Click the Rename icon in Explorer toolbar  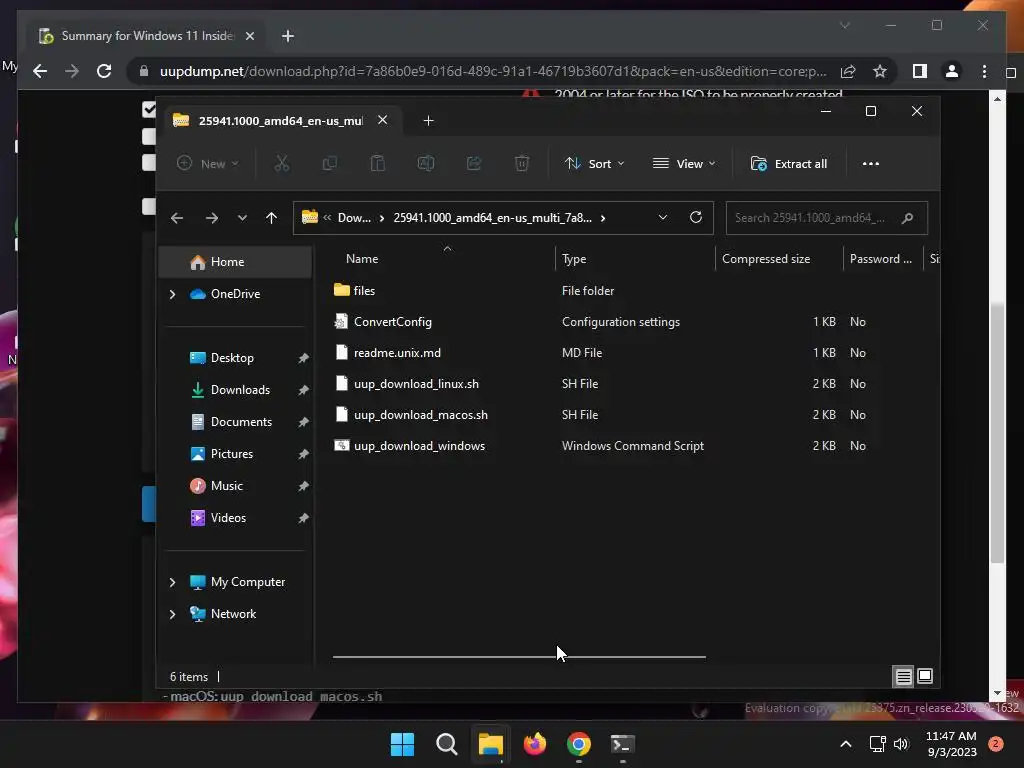(426, 163)
